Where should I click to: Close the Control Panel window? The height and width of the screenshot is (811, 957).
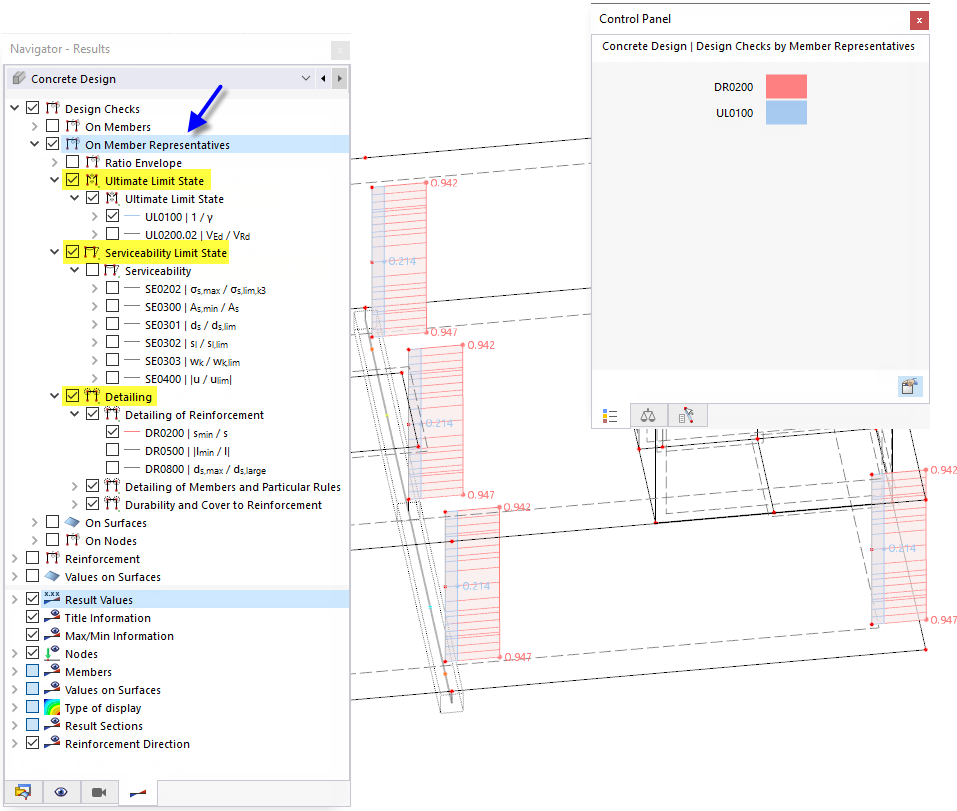click(x=919, y=20)
